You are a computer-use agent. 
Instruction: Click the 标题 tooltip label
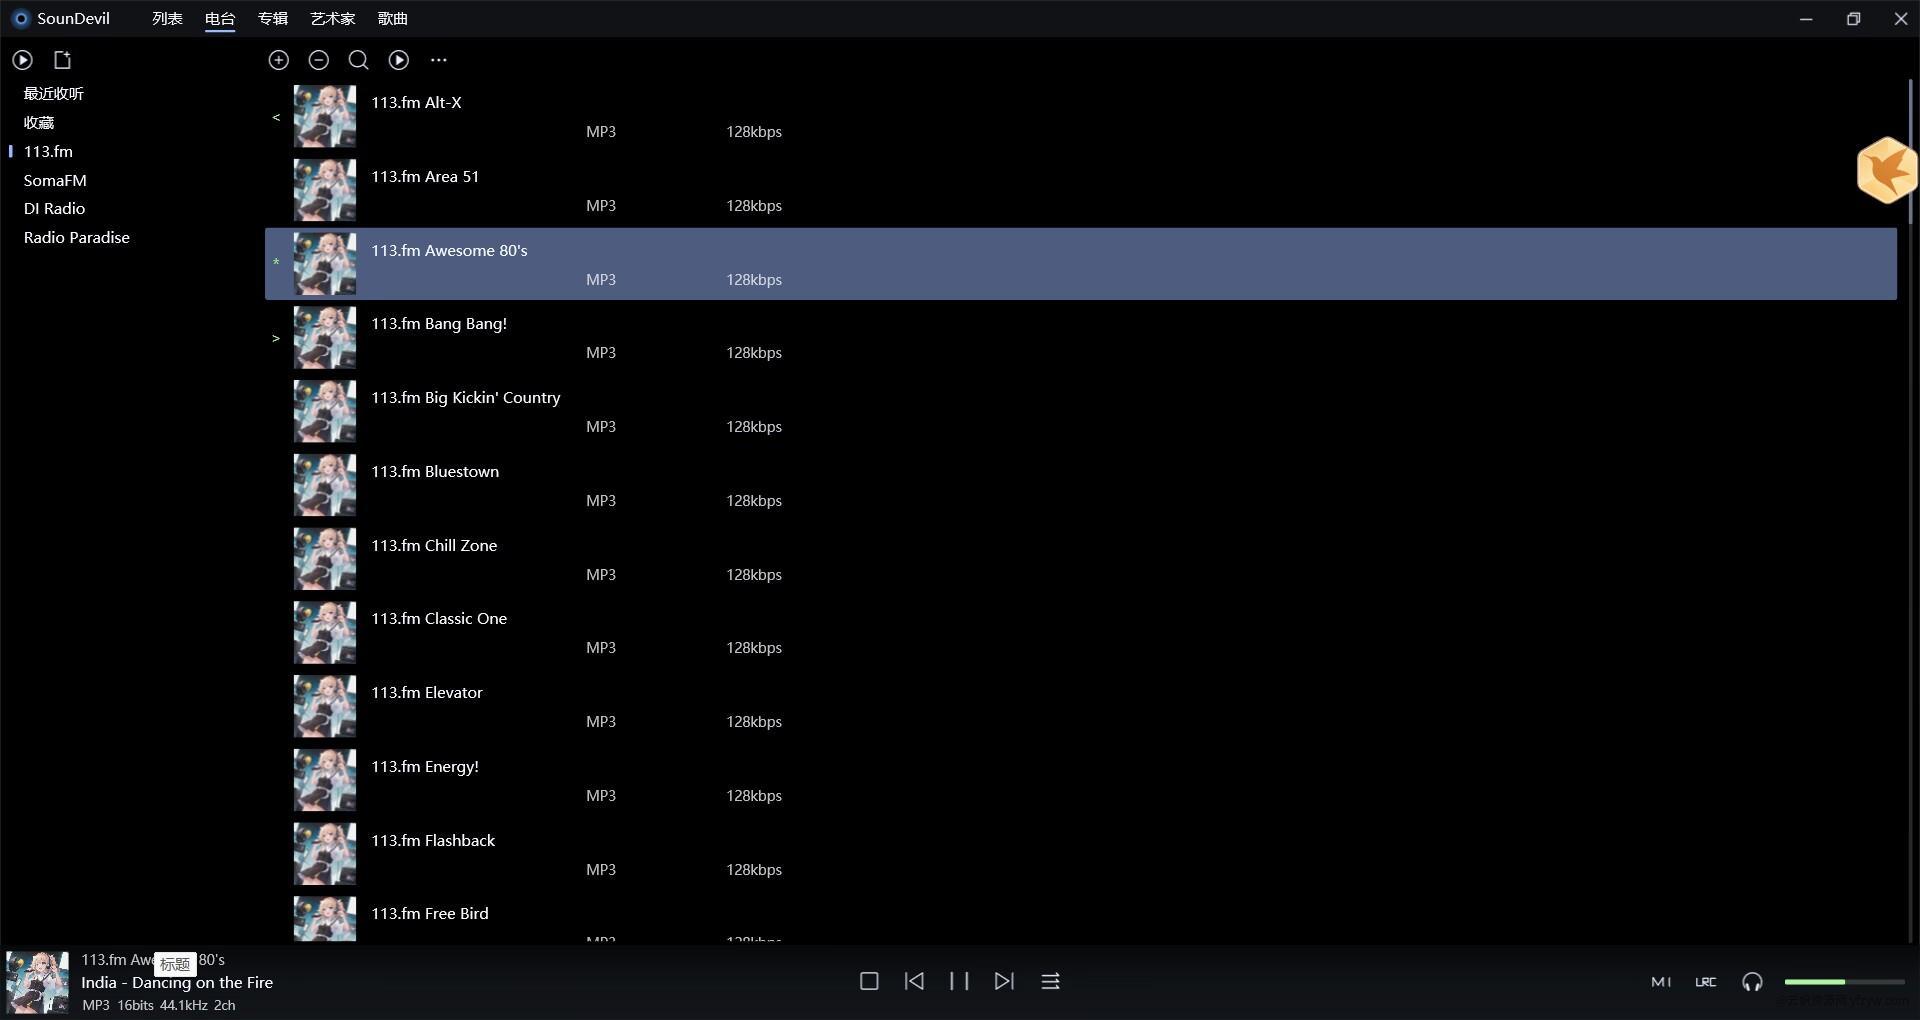(175, 964)
